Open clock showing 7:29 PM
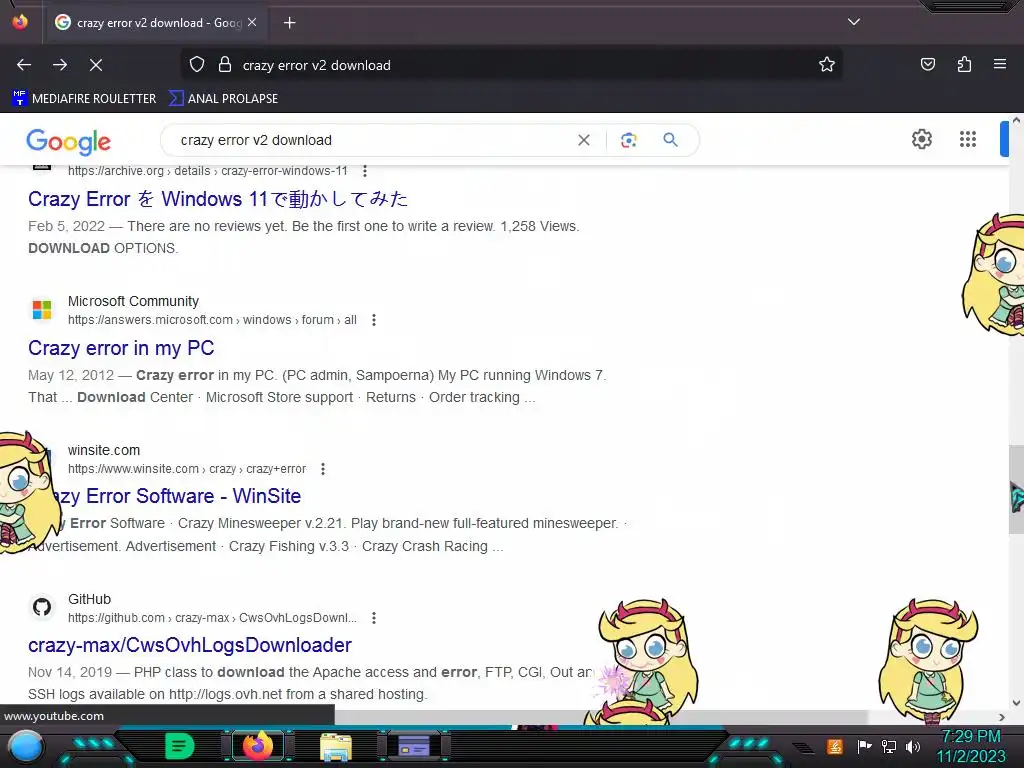The height and width of the screenshot is (768, 1024). pyautogui.click(x=972, y=746)
